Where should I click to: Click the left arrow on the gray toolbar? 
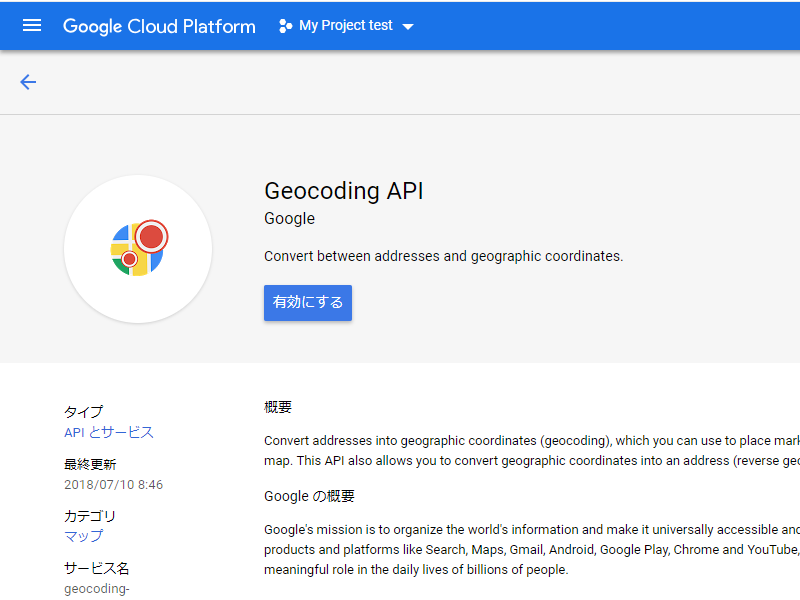click(28, 82)
